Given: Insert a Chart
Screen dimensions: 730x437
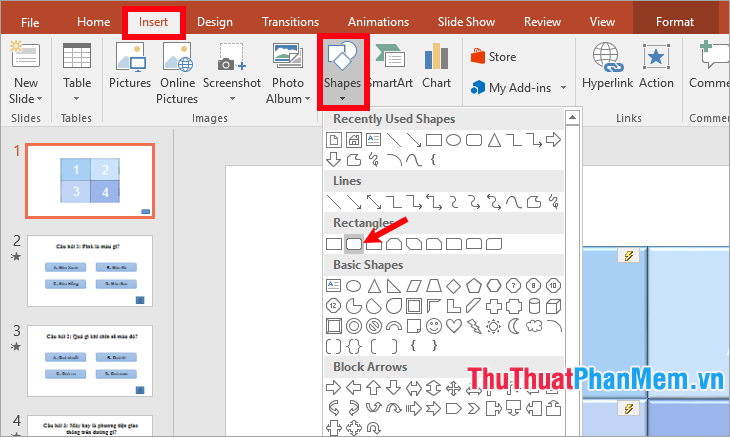Looking at the screenshot, I should point(436,65).
